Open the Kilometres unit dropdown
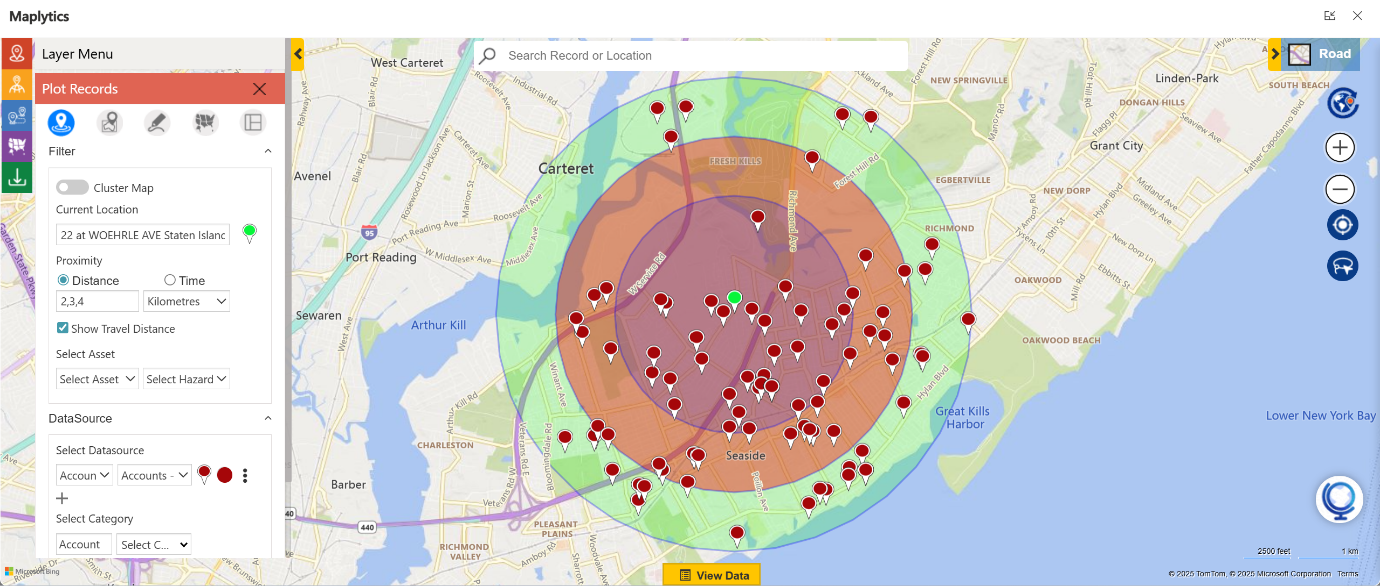Viewport: 1380px width, 586px height. pyautogui.click(x=186, y=301)
